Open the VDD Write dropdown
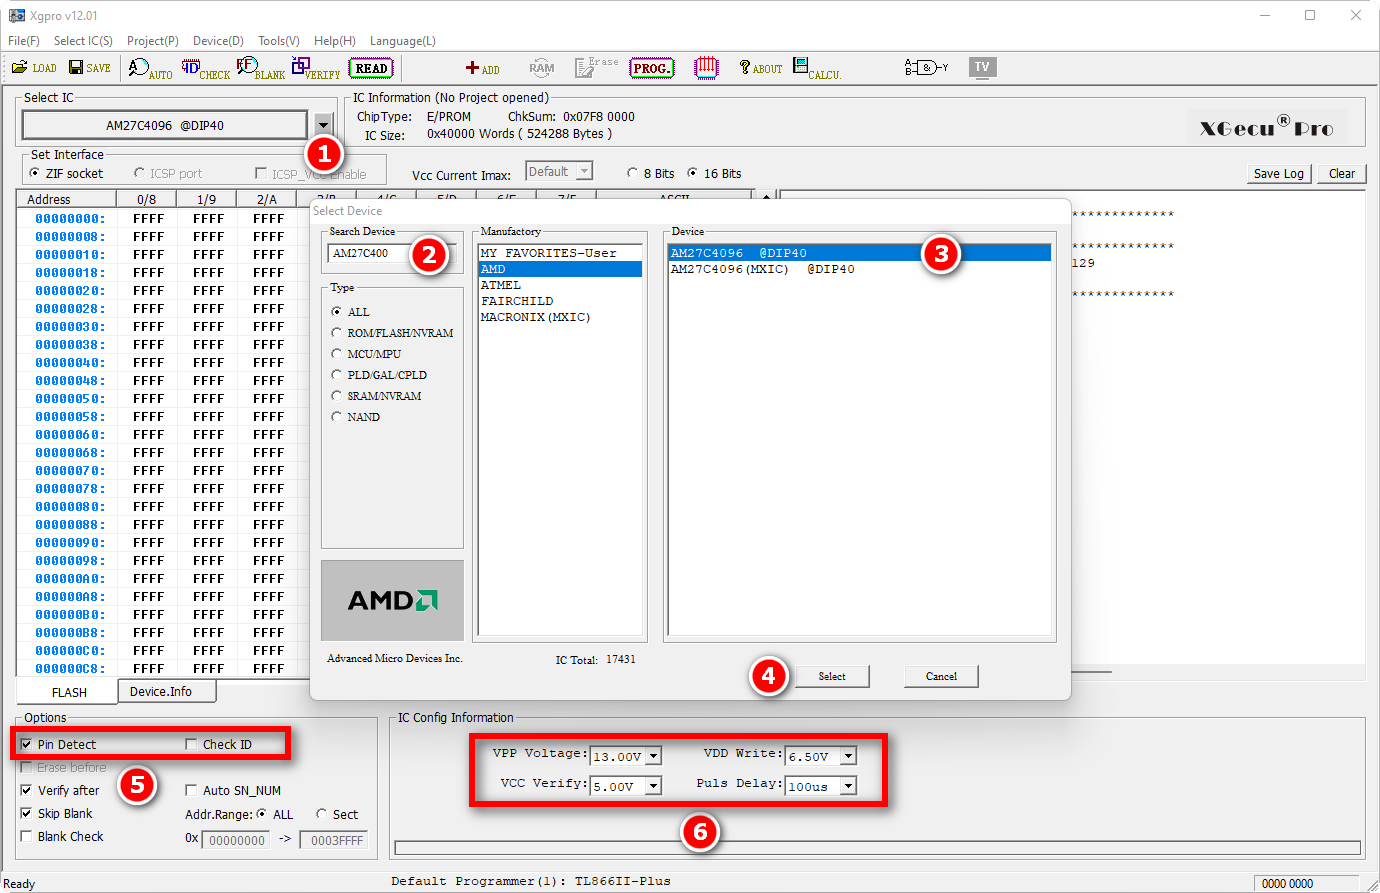The height and width of the screenshot is (893, 1380). (x=848, y=756)
